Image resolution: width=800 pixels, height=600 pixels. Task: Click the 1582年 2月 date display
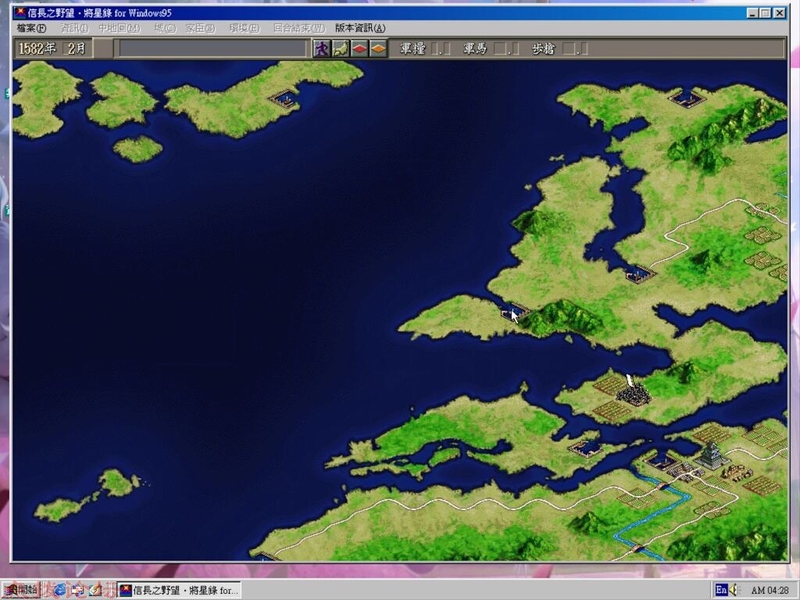(53, 48)
